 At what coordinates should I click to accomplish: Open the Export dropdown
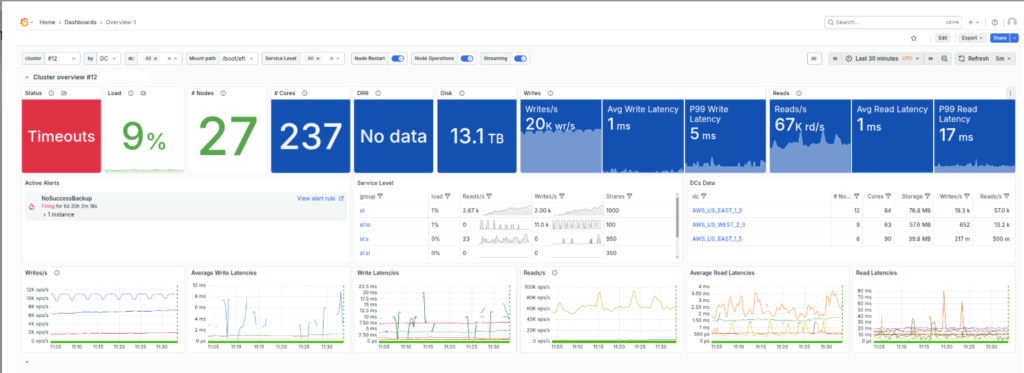click(x=972, y=39)
